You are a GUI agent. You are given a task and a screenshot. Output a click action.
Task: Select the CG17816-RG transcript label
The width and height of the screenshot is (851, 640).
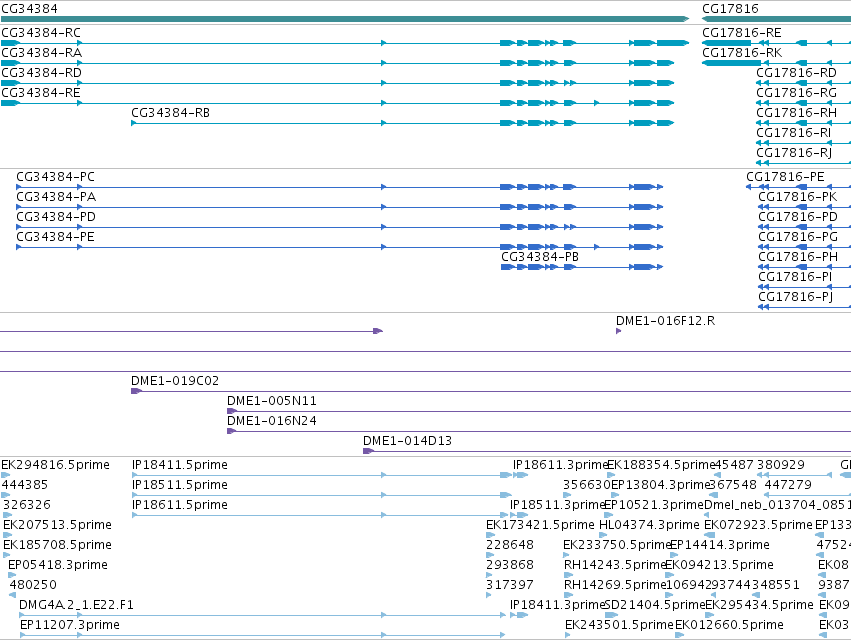pyautogui.click(x=796, y=93)
